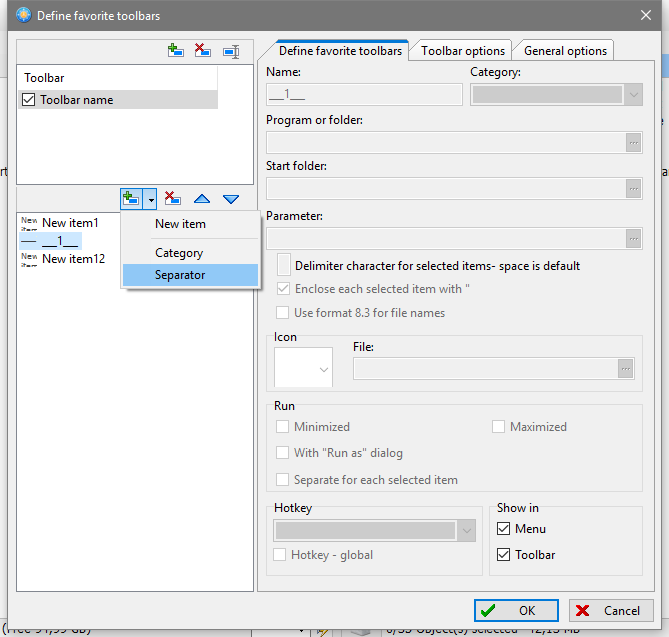This screenshot has height=637, width=669.
Task: Open the add item dropdown arrow
Action: [x=150, y=199]
